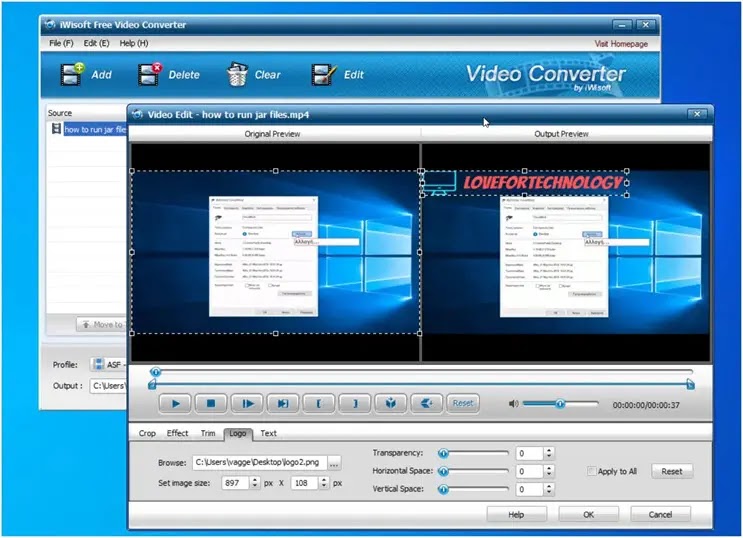The width and height of the screenshot is (743, 538).
Task: Click the Output path field in main window
Action: (x=109, y=386)
